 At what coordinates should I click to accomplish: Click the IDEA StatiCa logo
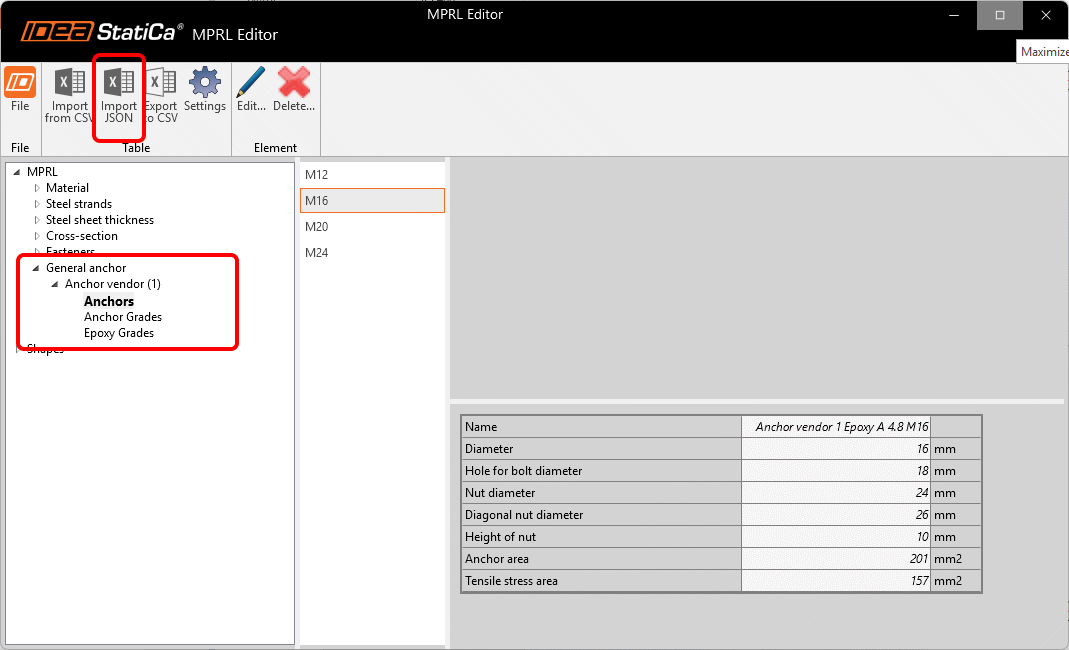[100, 33]
